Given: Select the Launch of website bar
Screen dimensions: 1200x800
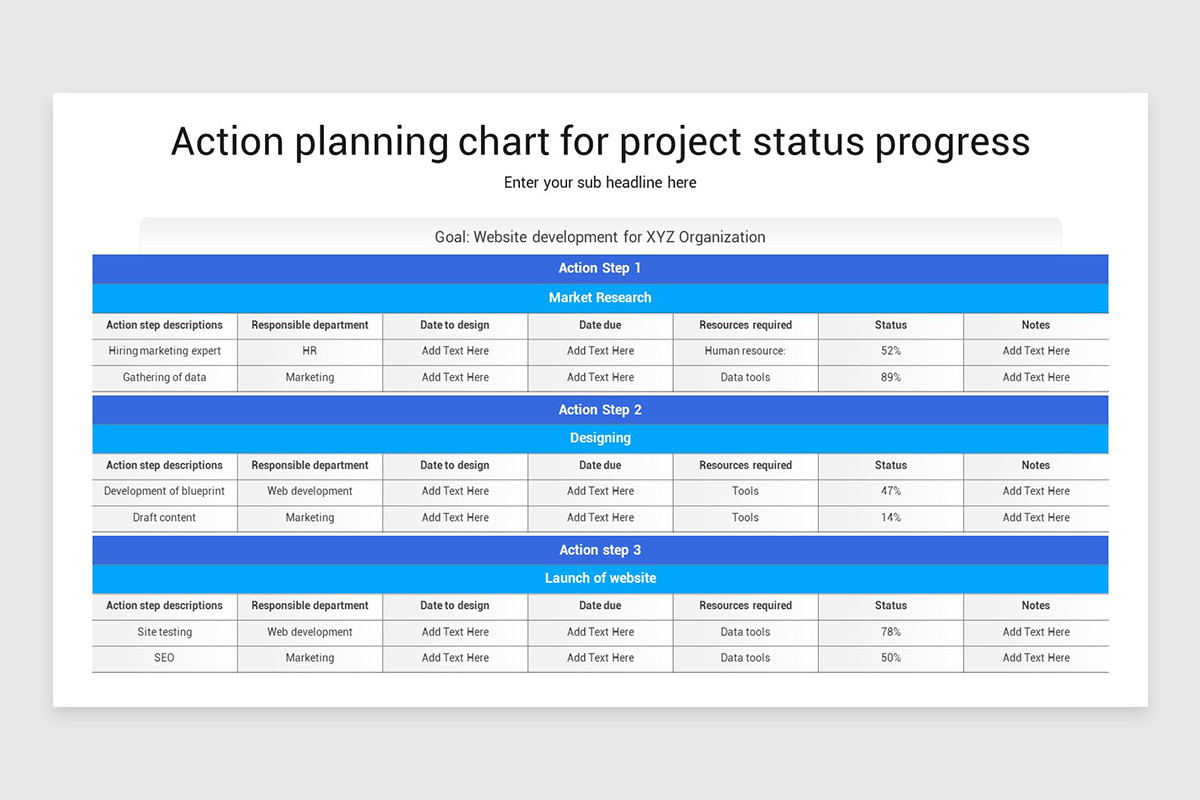Looking at the screenshot, I should [x=600, y=578].
